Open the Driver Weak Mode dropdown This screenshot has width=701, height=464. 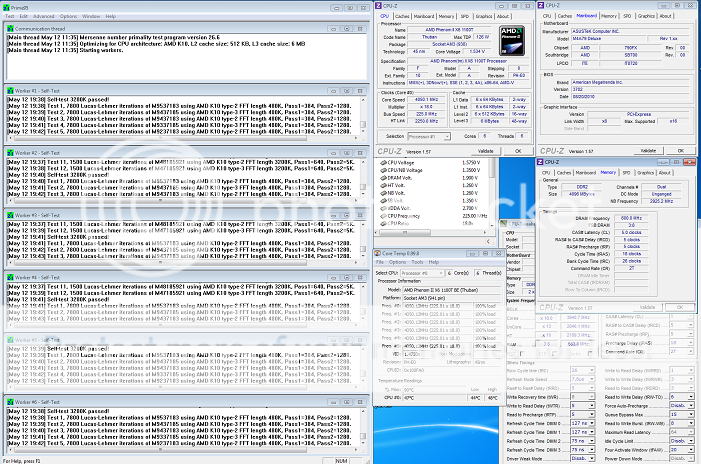583,459
